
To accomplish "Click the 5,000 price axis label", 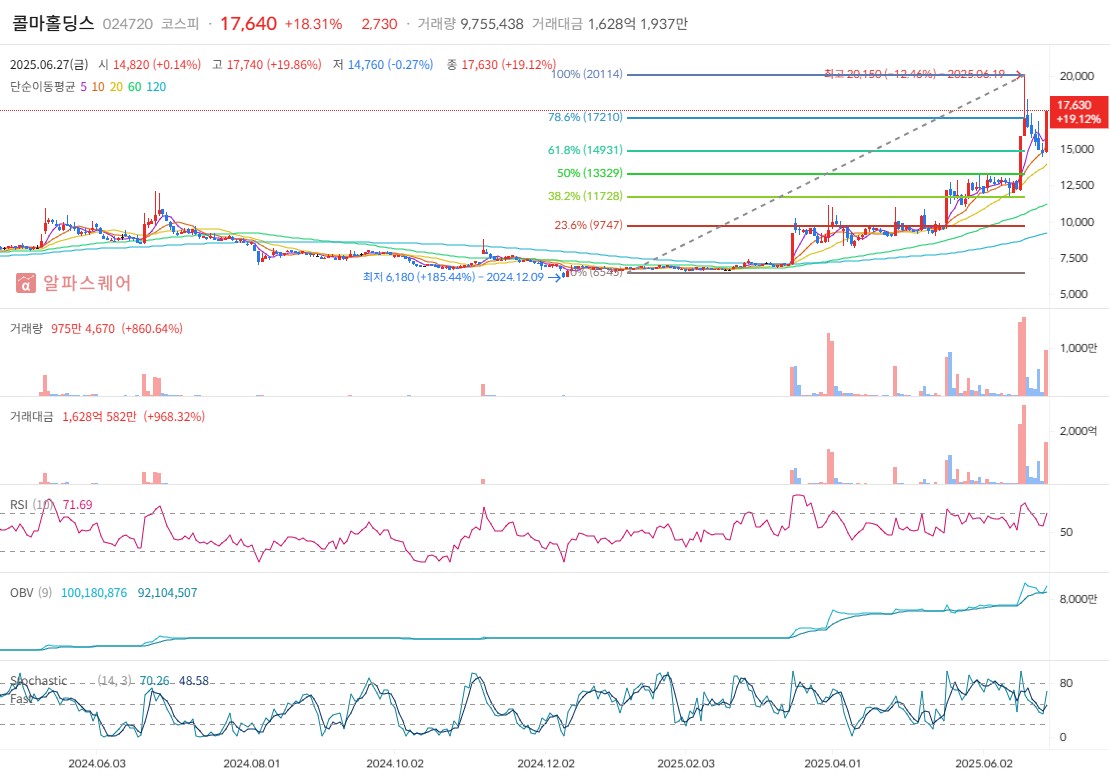I will coord(1073,294).
